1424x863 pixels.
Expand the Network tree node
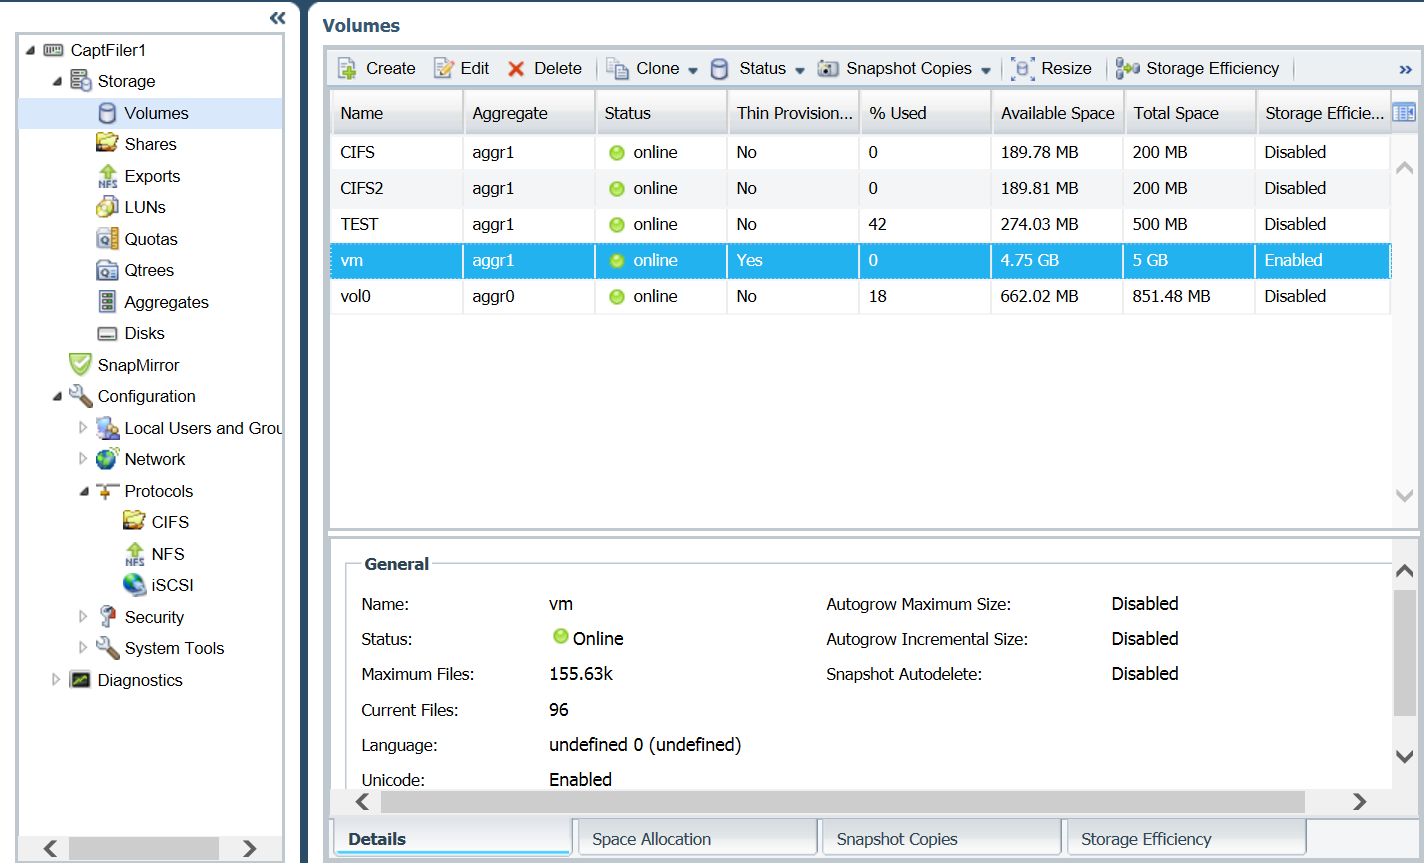[x=83, y=459]
